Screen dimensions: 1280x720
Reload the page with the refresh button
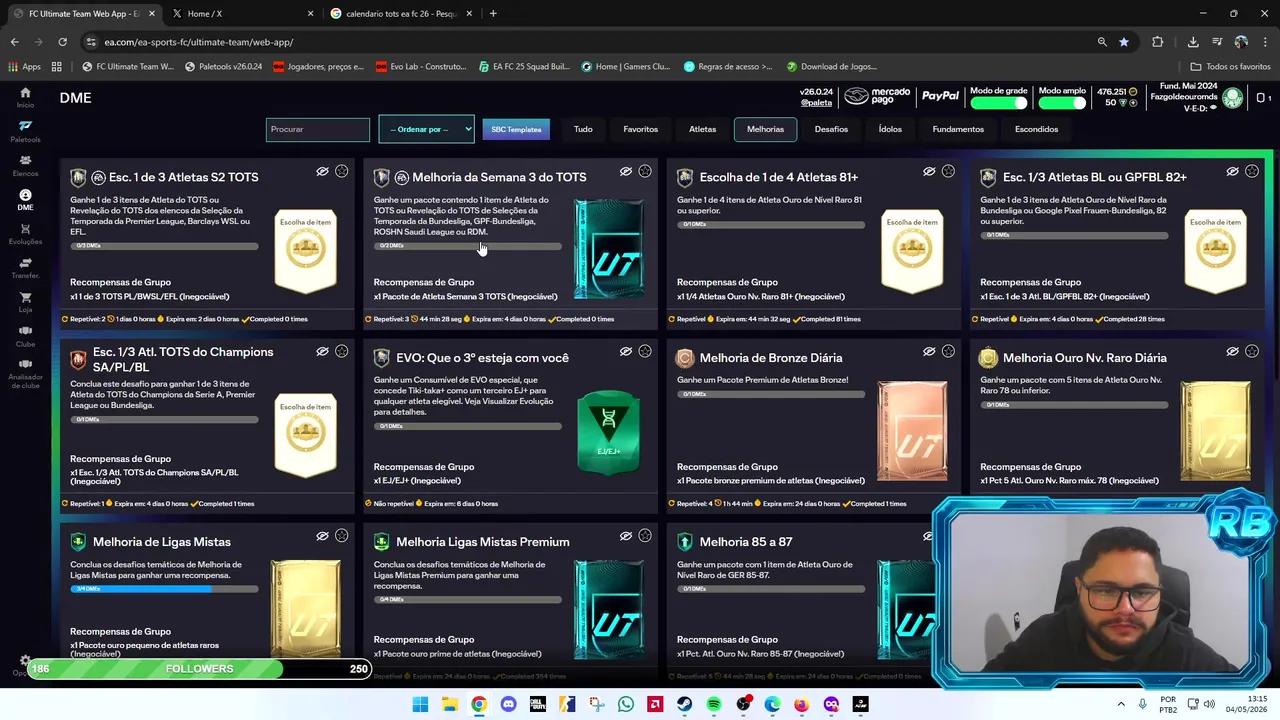(x=62, y=42)
